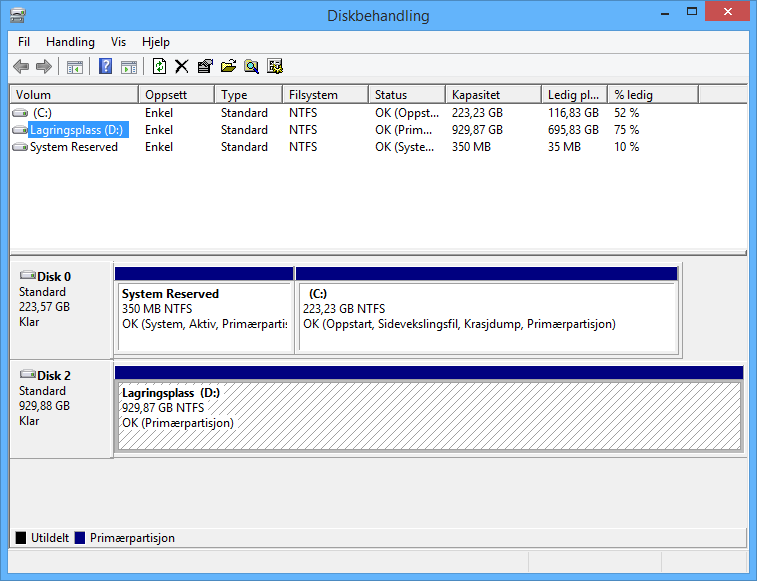Select the (C:) partition block on Disk 0
The width and height of the screenshot is (757, 581).
click(x=487, y=310)
